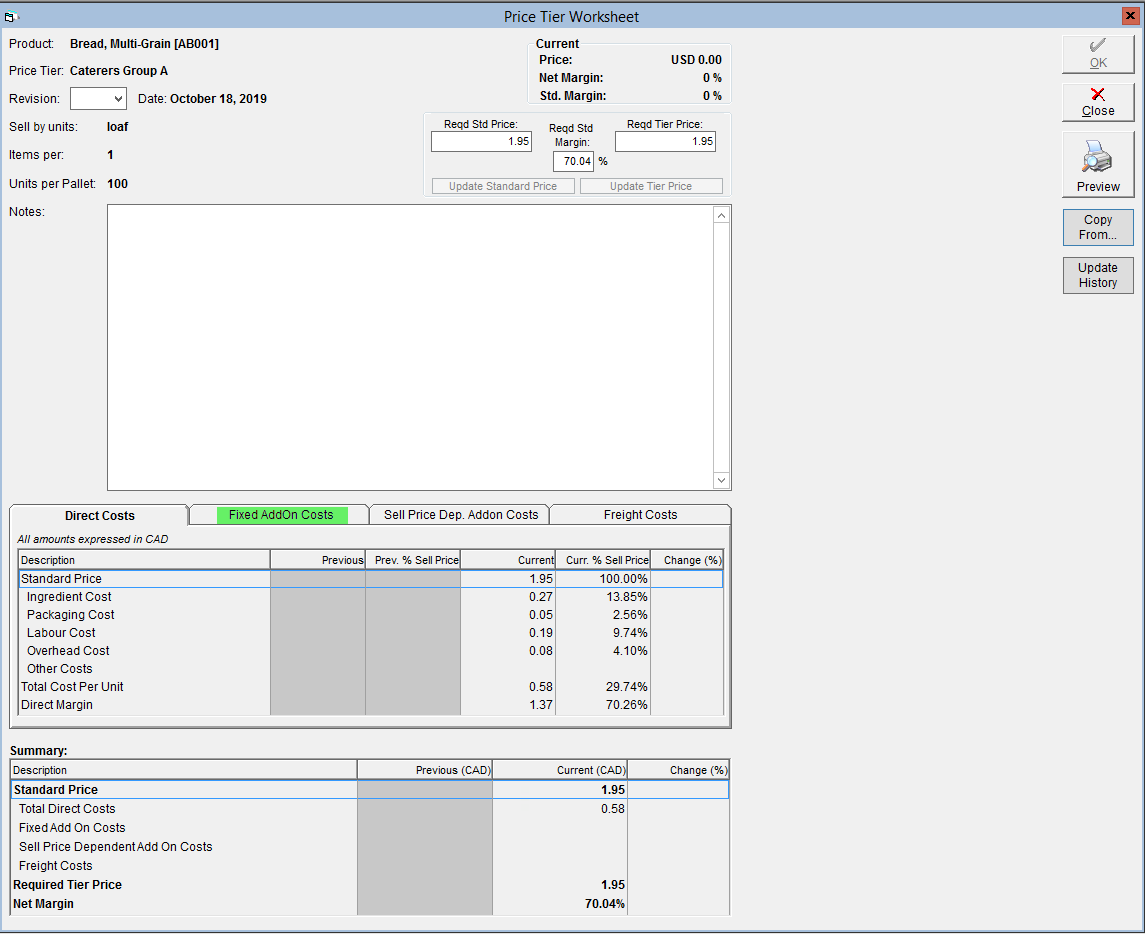Viewport: 1145px width, 934px height.
Task: Click the Update Tier Price button
Action: pyautogui.click(x=651, y=186)
